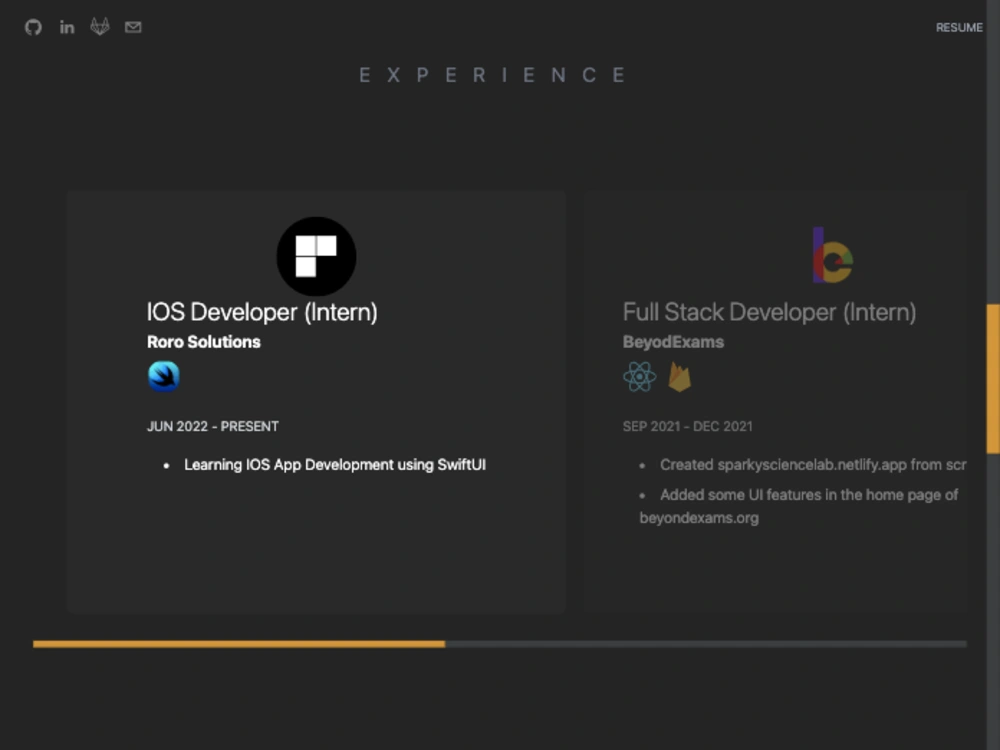The width and height of the screenshot is (1000, 750).
Task: Click the Firebase flame icon
Action: [x=679, y=376]
